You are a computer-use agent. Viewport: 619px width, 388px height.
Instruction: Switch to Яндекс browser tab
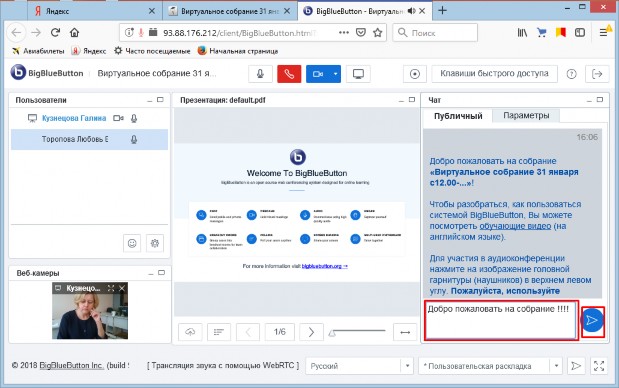95,11
